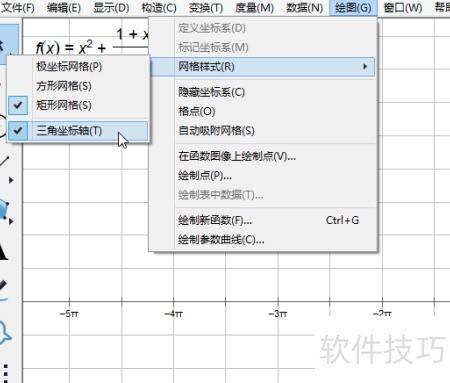The width and height of the screenshot is (450, 383).
Task: Open the 网格样式(R) submenu arrow
Action: point(365,67)
